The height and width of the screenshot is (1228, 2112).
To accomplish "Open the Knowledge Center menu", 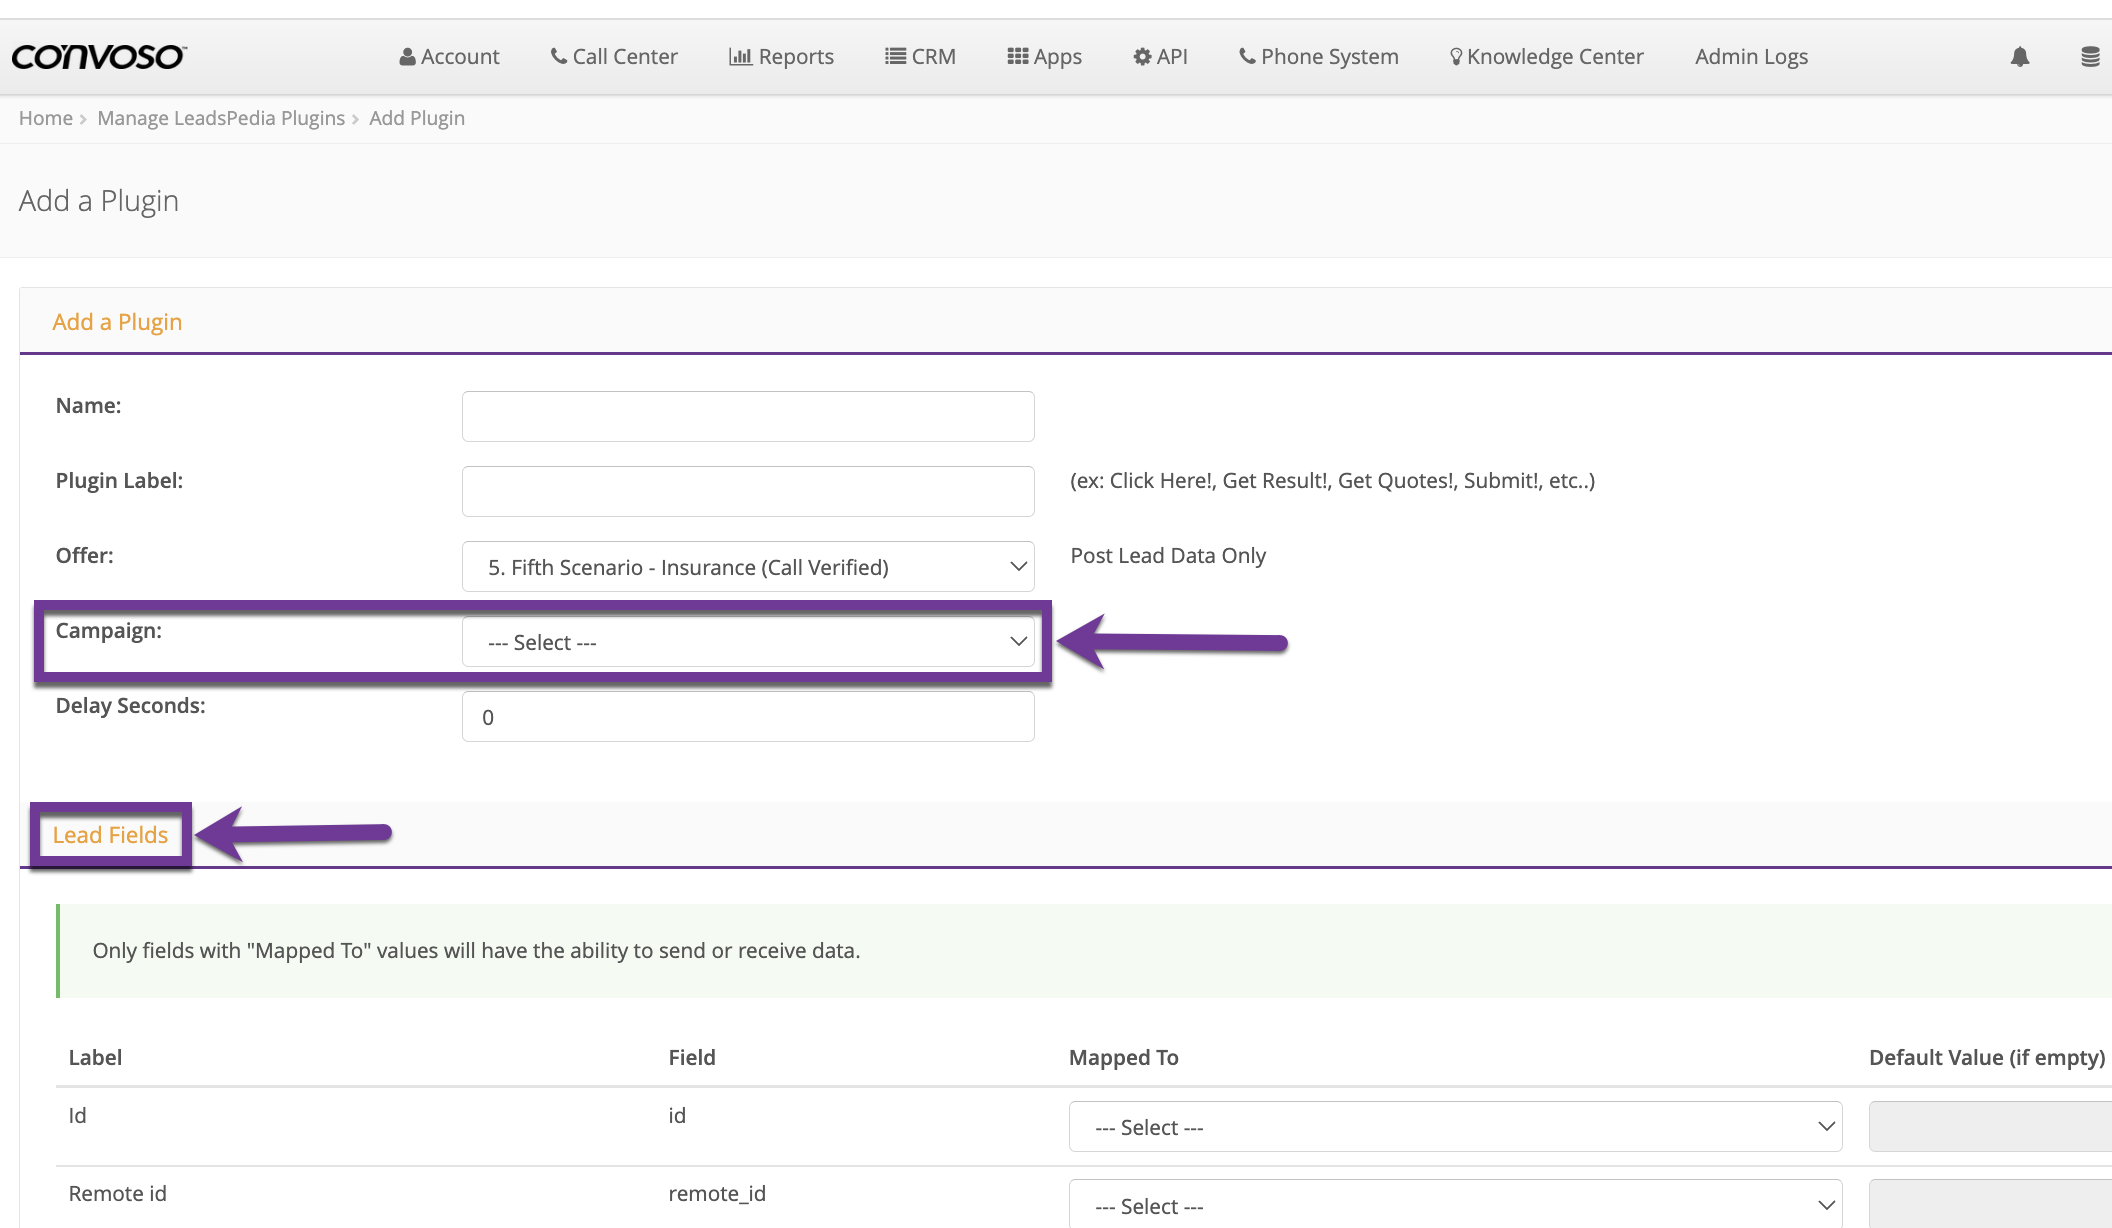I will point(1546,57).
